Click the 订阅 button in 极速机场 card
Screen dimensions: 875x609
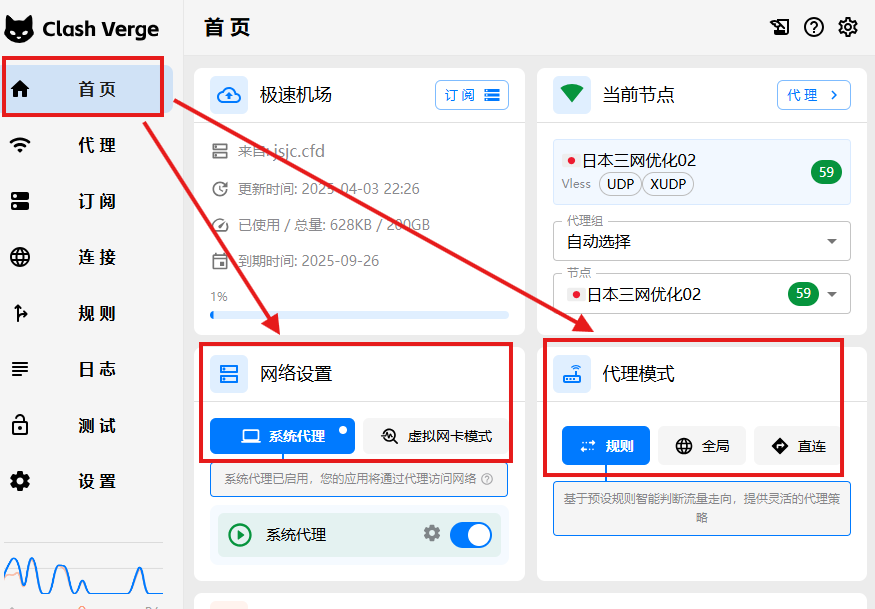471,95
